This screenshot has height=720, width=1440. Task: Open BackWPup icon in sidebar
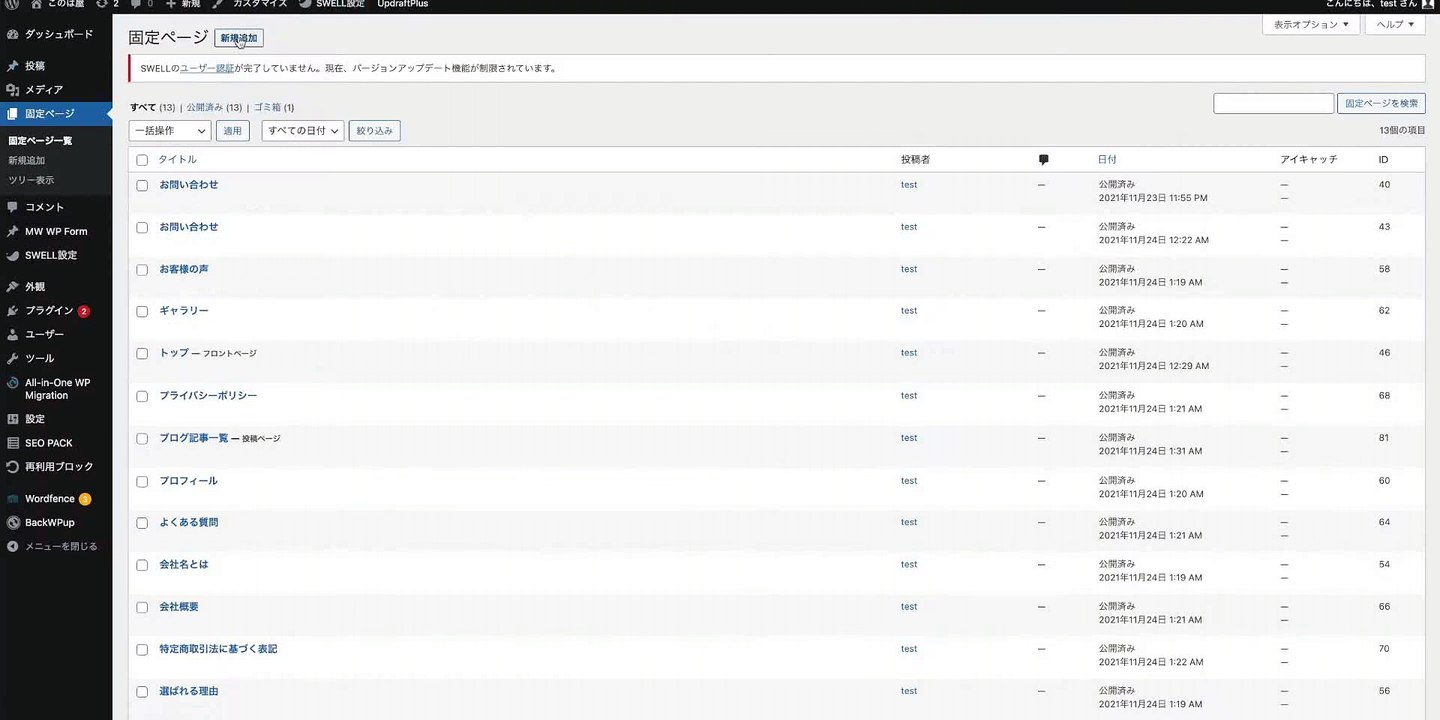click(x=12, y=523)
